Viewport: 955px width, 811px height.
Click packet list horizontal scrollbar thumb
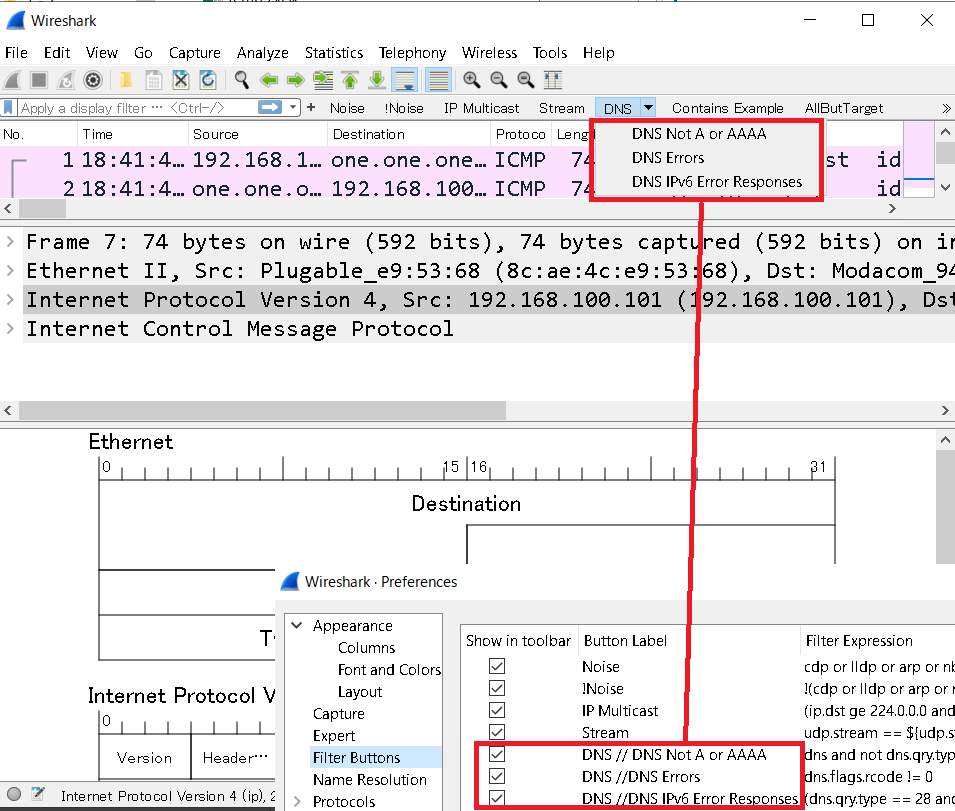[x=42, y=209]
